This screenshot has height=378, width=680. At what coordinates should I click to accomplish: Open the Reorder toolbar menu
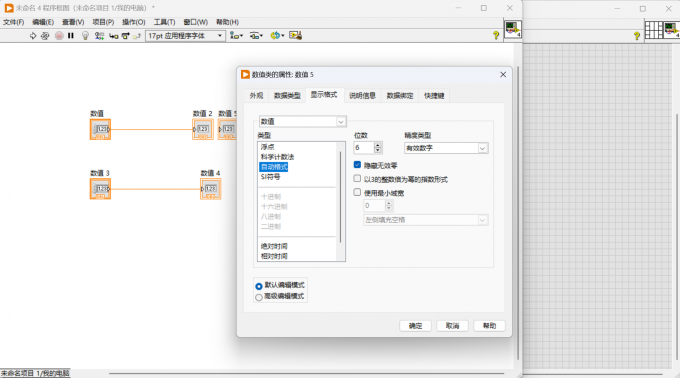[x=277, y=36]
